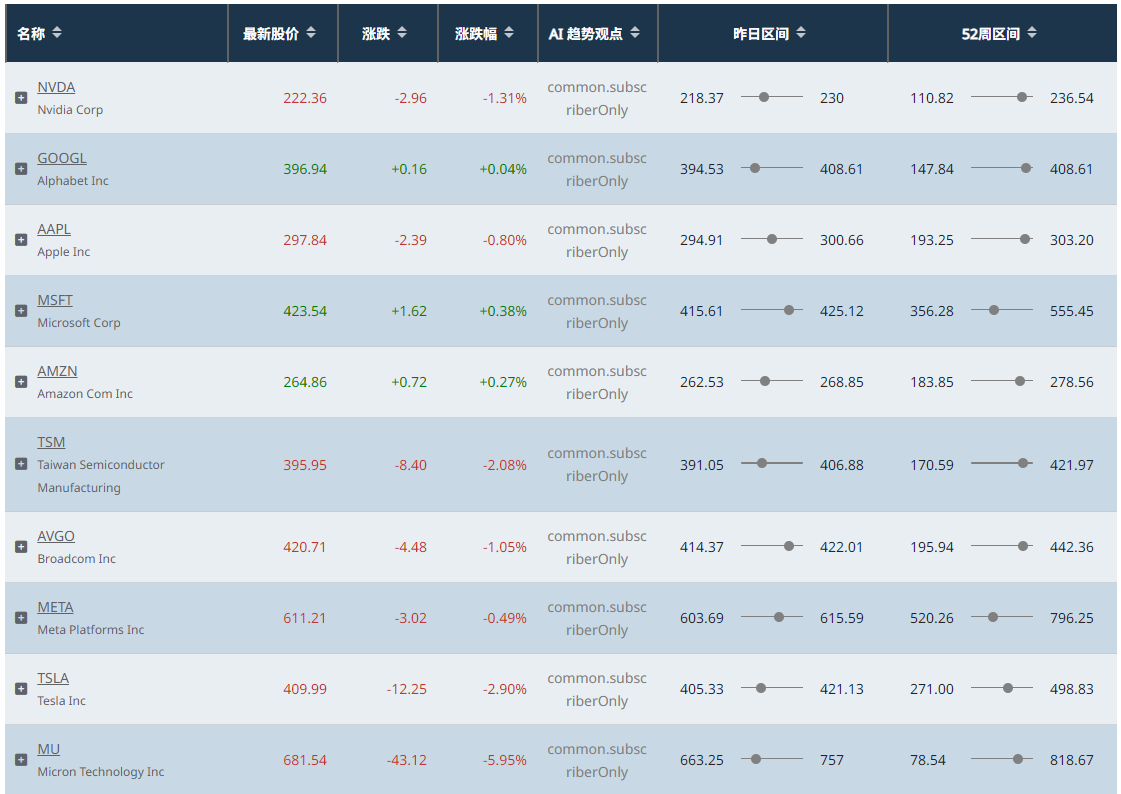
Task: Sort by 涨跌幅 column arrows
Action: [x=509, y=33]
